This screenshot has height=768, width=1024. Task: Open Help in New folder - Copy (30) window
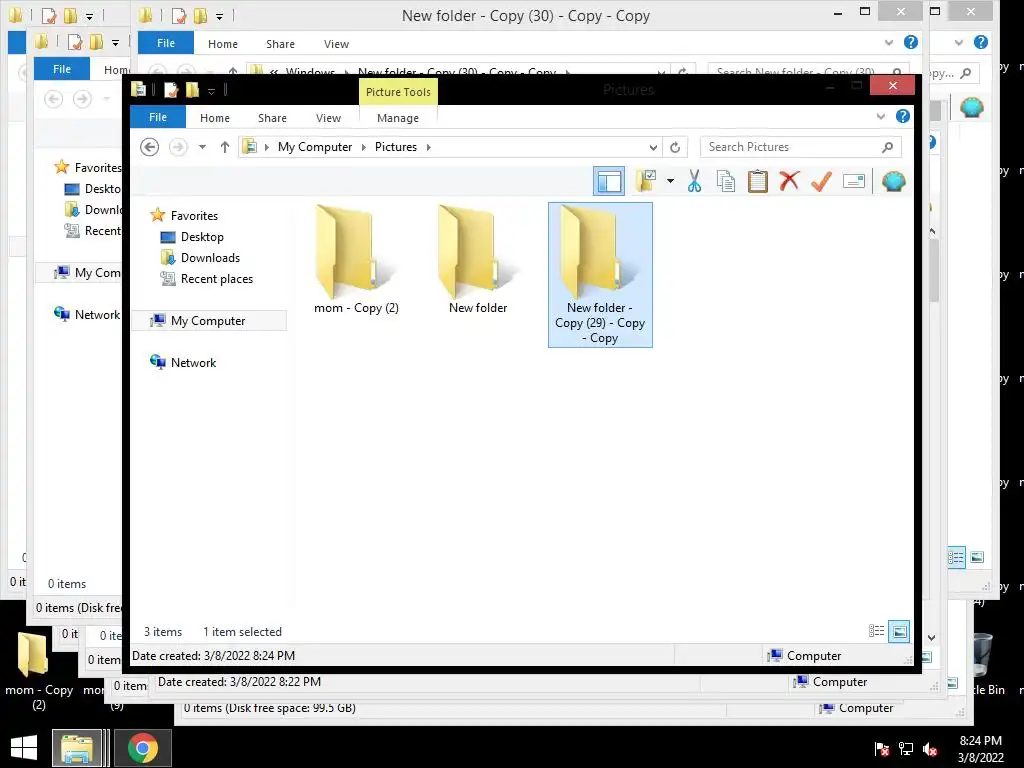click(x=910, y=42)
